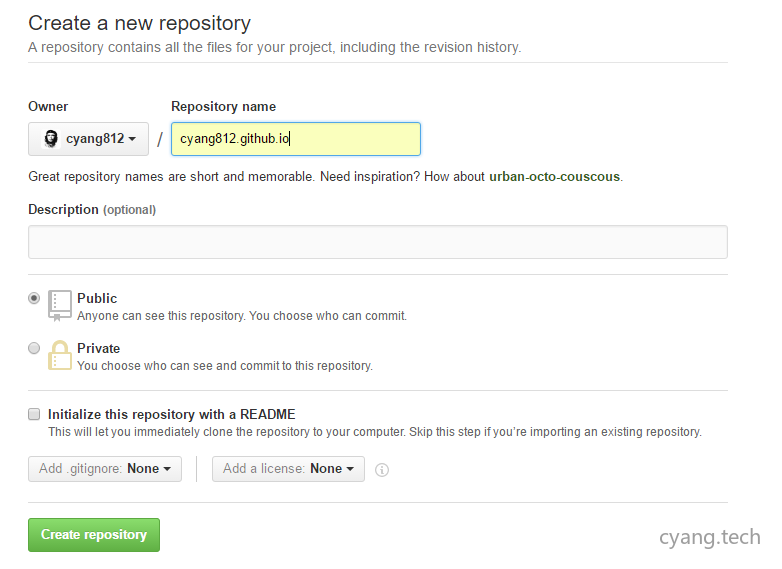The image size is (782, 569).
Task: Click into the Description input box
Action: (377, 242)
